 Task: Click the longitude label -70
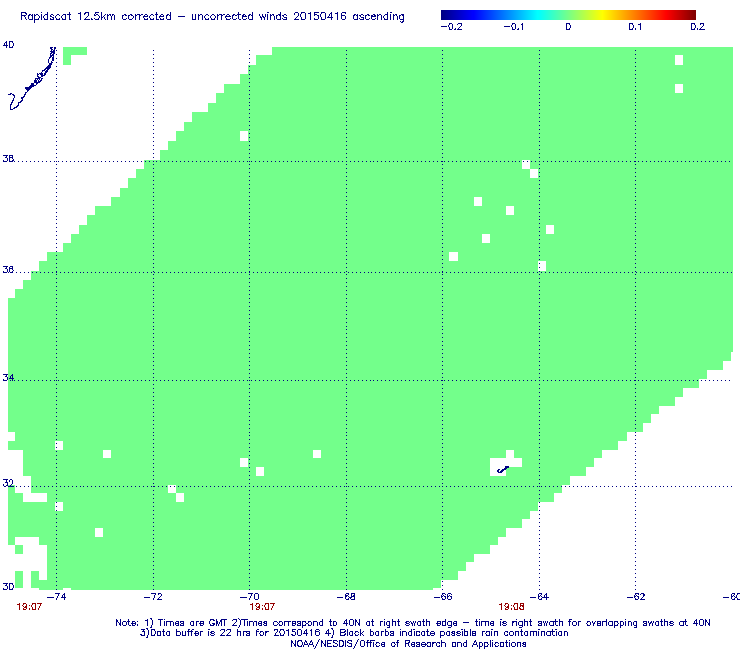tap(250, 597)
